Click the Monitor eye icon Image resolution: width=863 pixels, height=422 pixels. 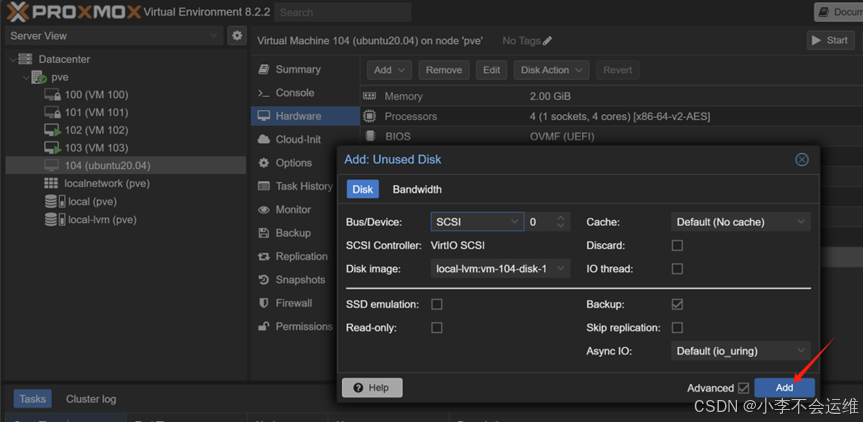(264, 210)
